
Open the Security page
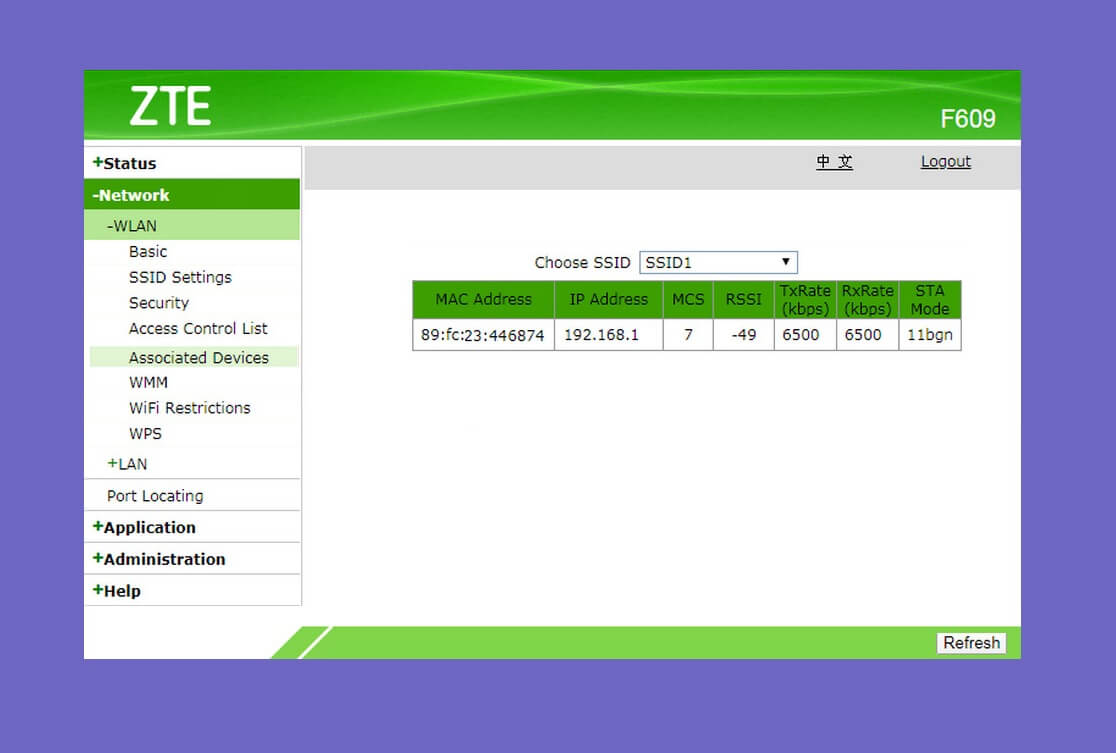tap(159, 302)
